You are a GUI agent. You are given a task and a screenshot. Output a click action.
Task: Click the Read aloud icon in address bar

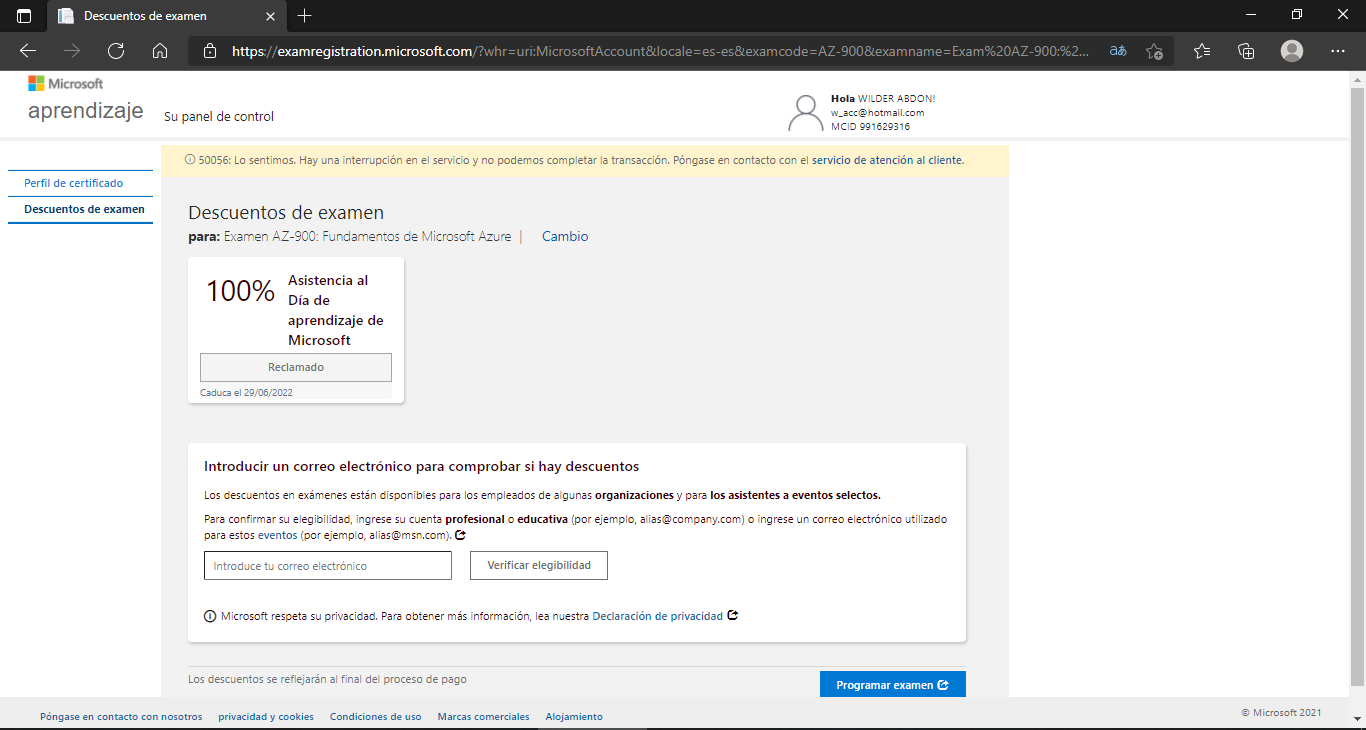[1118, 50]
